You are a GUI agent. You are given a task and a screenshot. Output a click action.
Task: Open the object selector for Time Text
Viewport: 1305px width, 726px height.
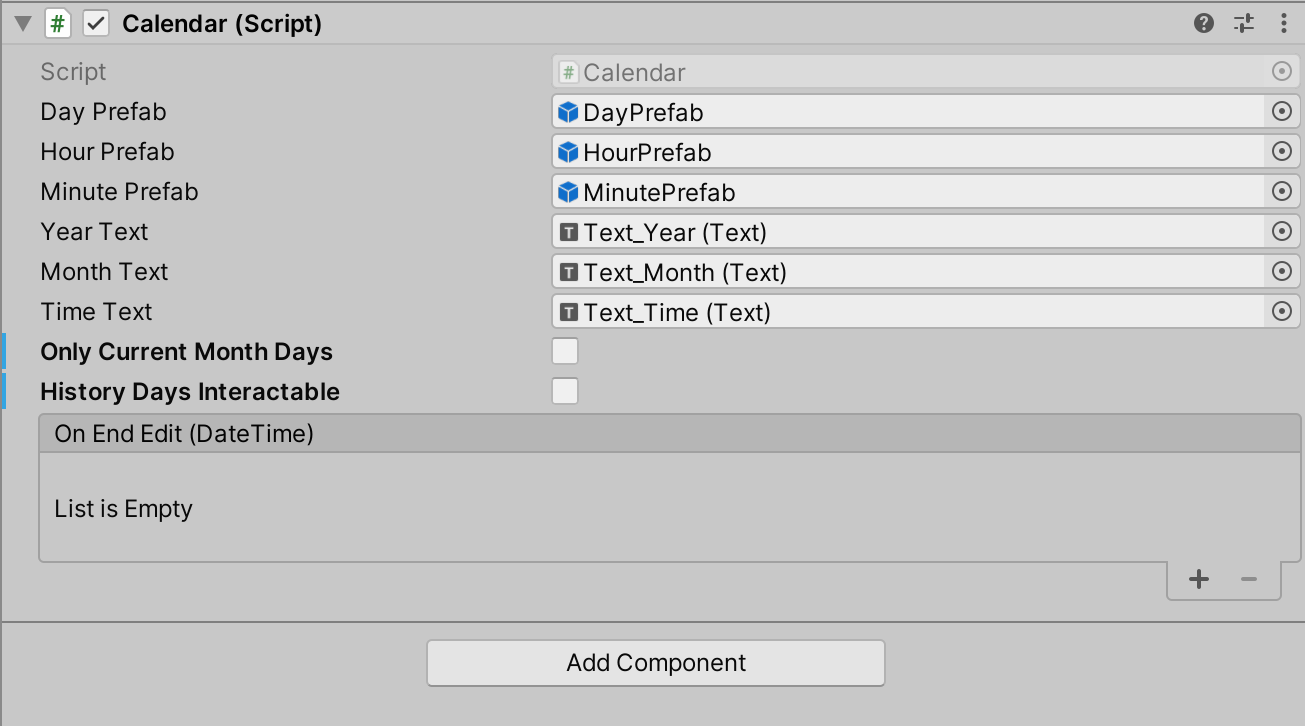click(1281, 311)
